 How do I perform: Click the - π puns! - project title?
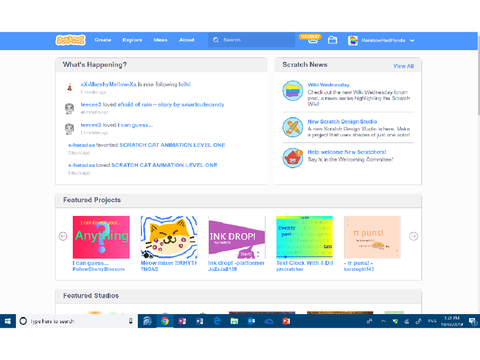[359, 263]
